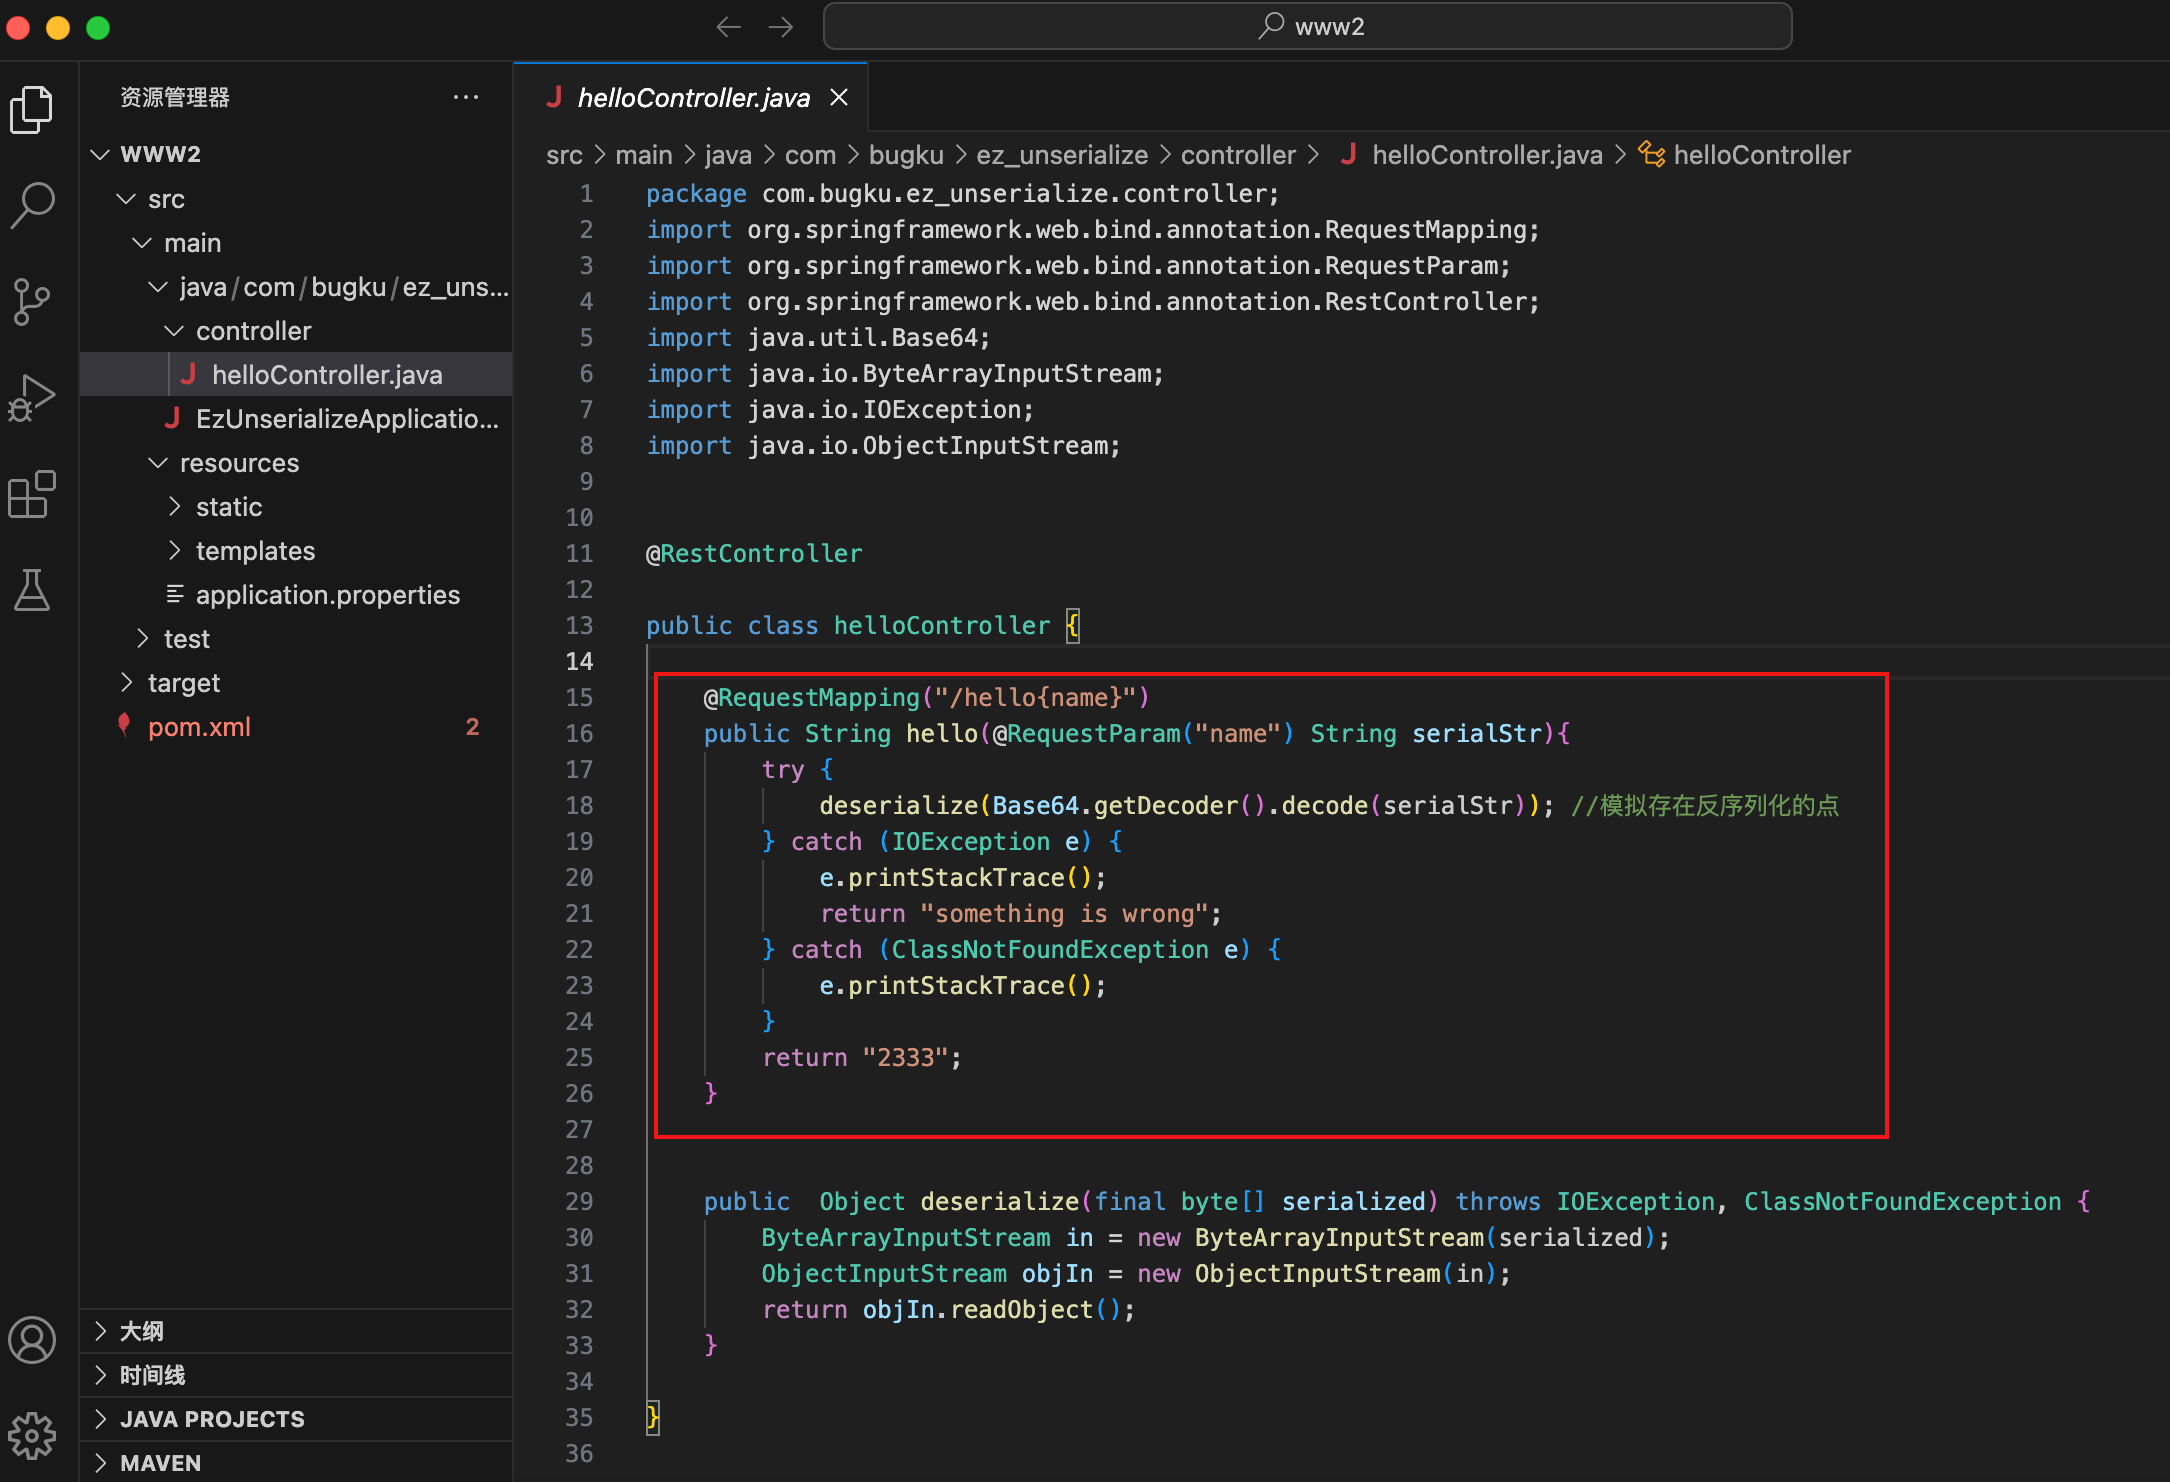The width and height of the screenshot is (2170, 1482).
Task: Switch to the helloController.java tab
Action: (x=694, y=97)
